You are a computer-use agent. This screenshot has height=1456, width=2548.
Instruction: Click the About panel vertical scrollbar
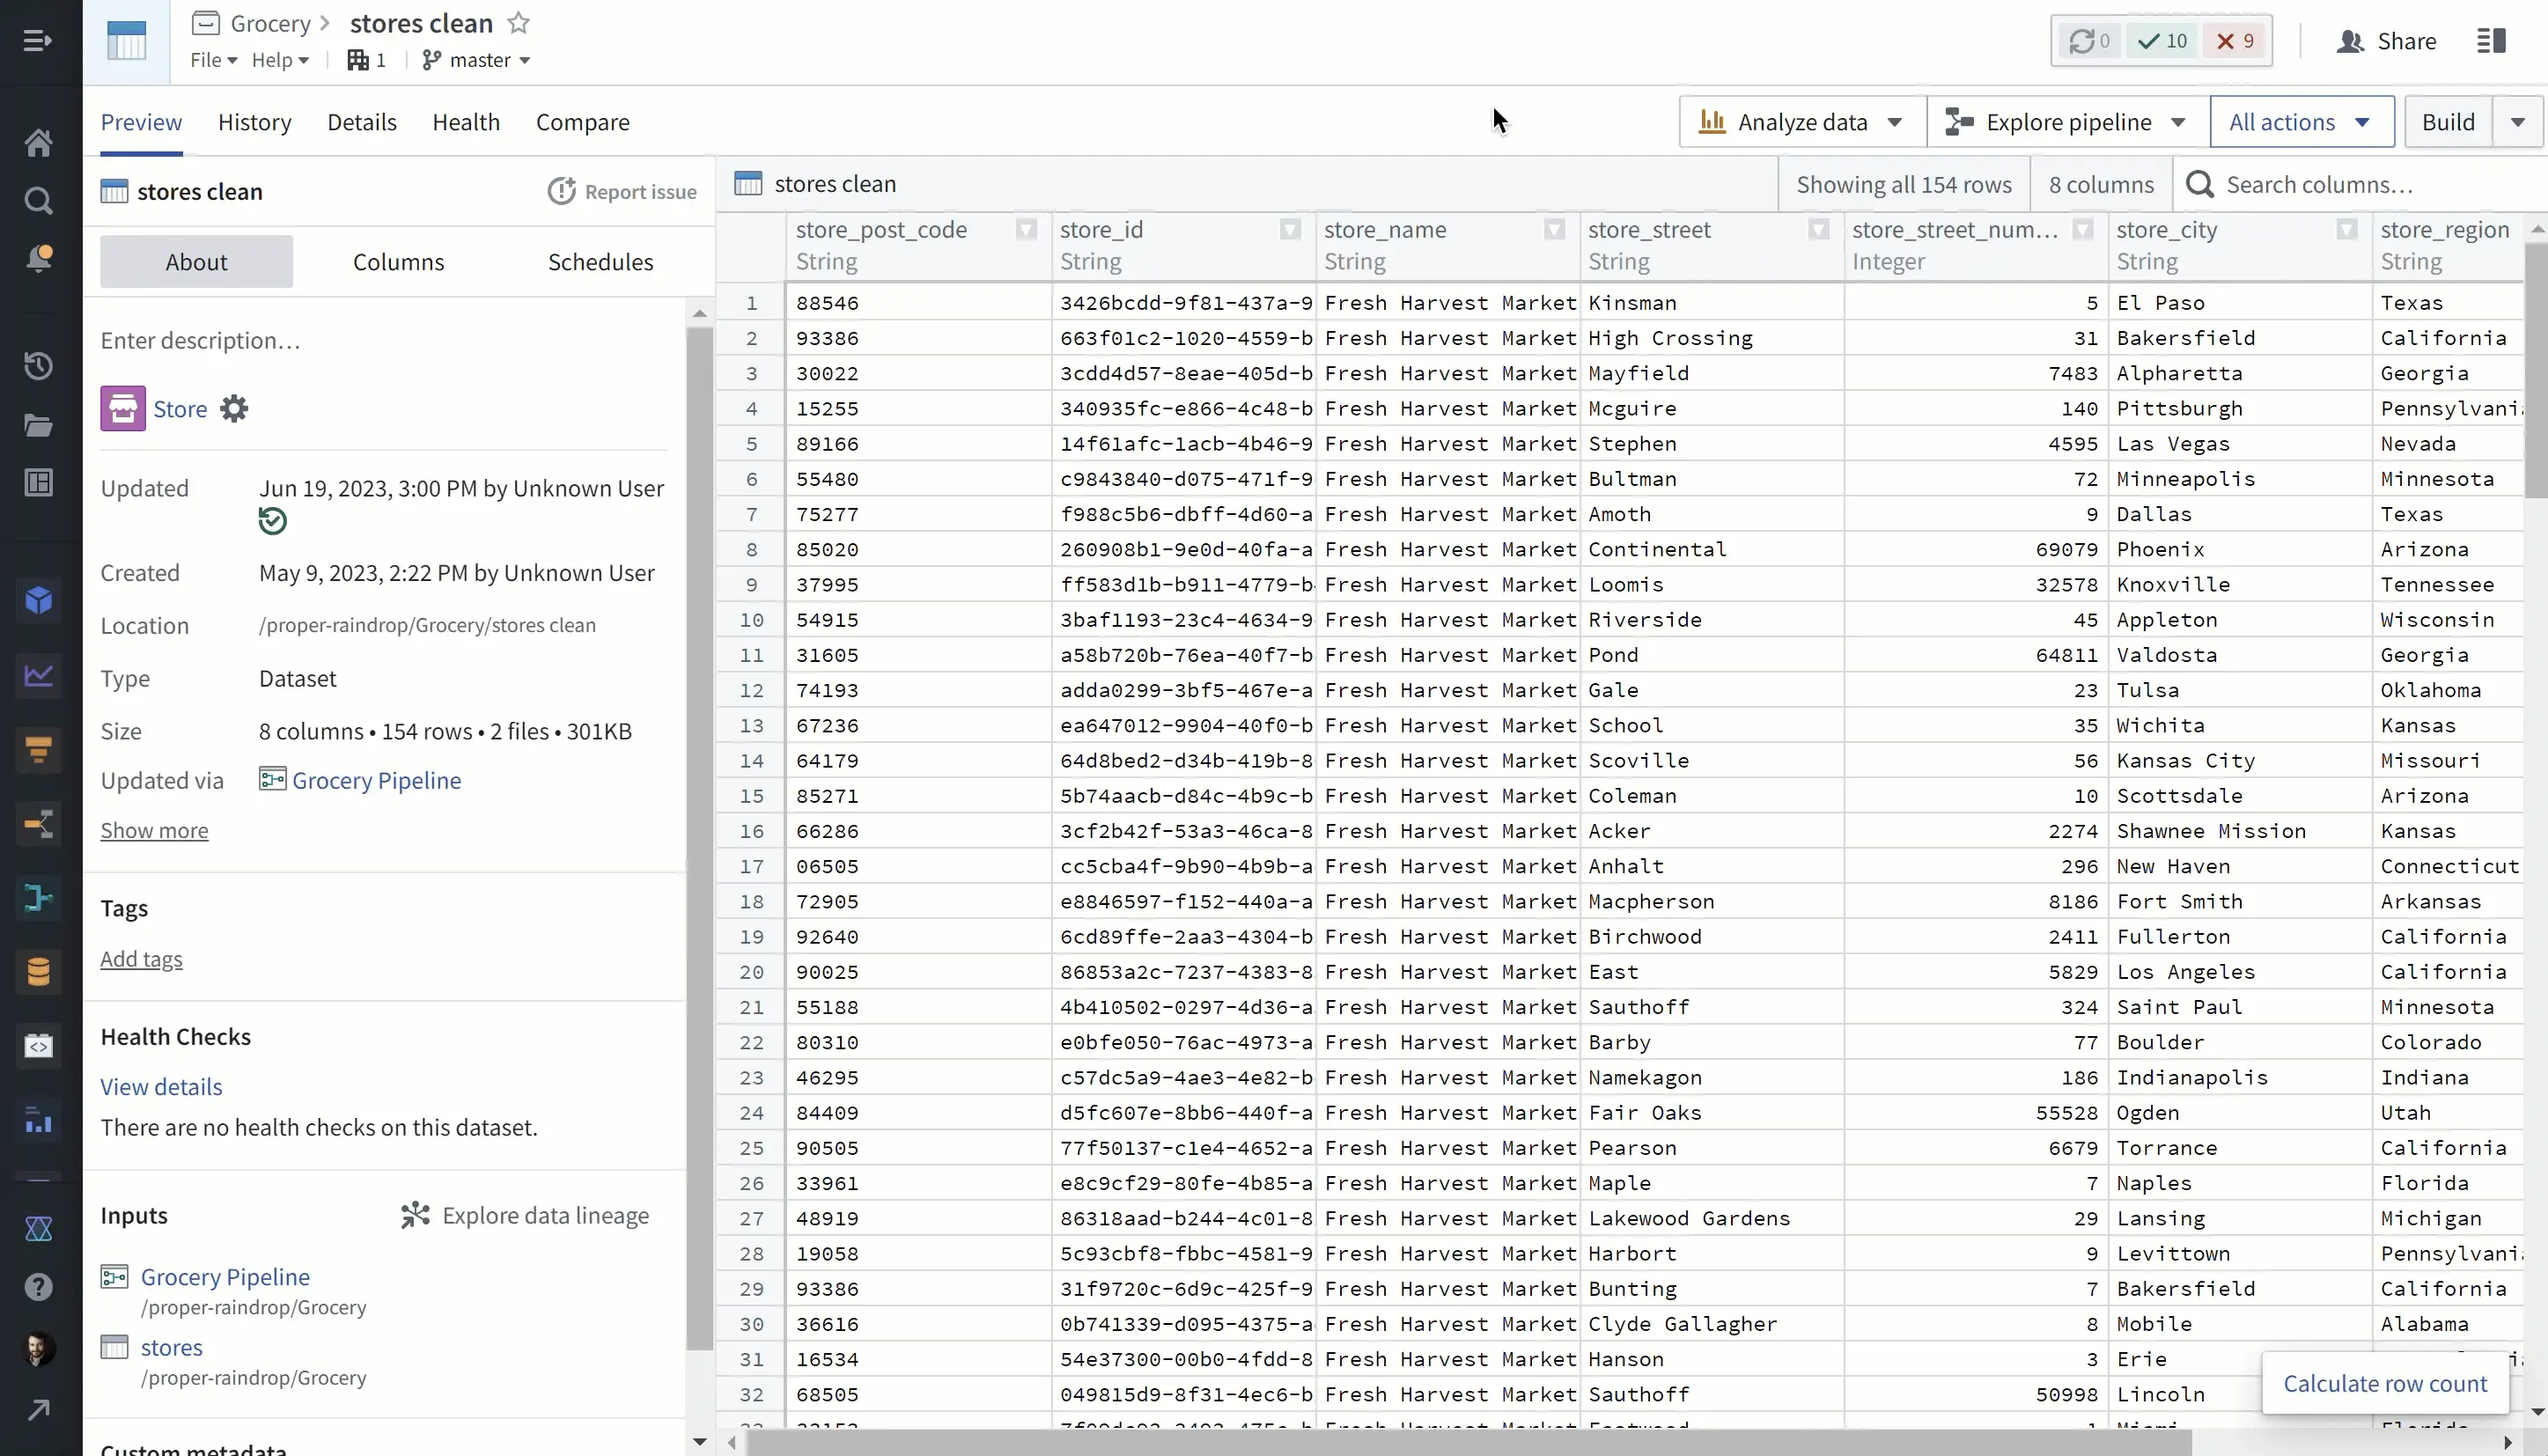[x=700, y=838]
